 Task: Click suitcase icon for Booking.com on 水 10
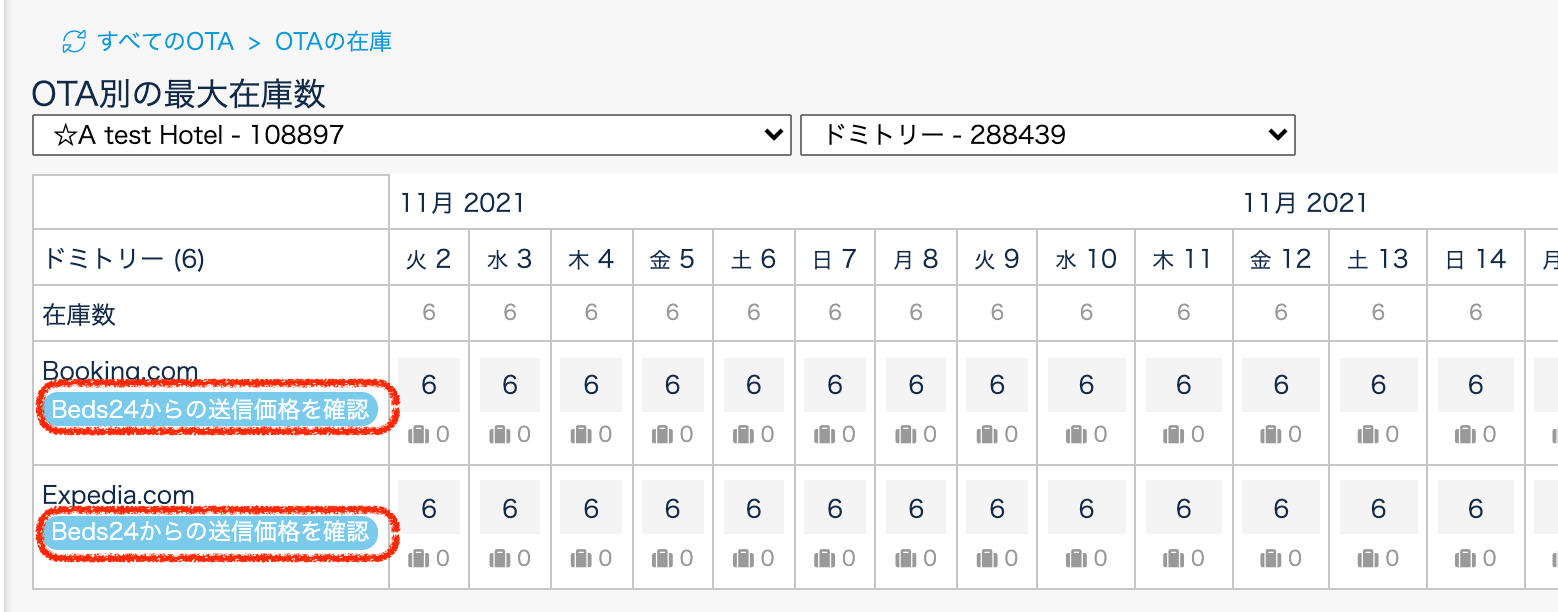[x=1075, y=435]
